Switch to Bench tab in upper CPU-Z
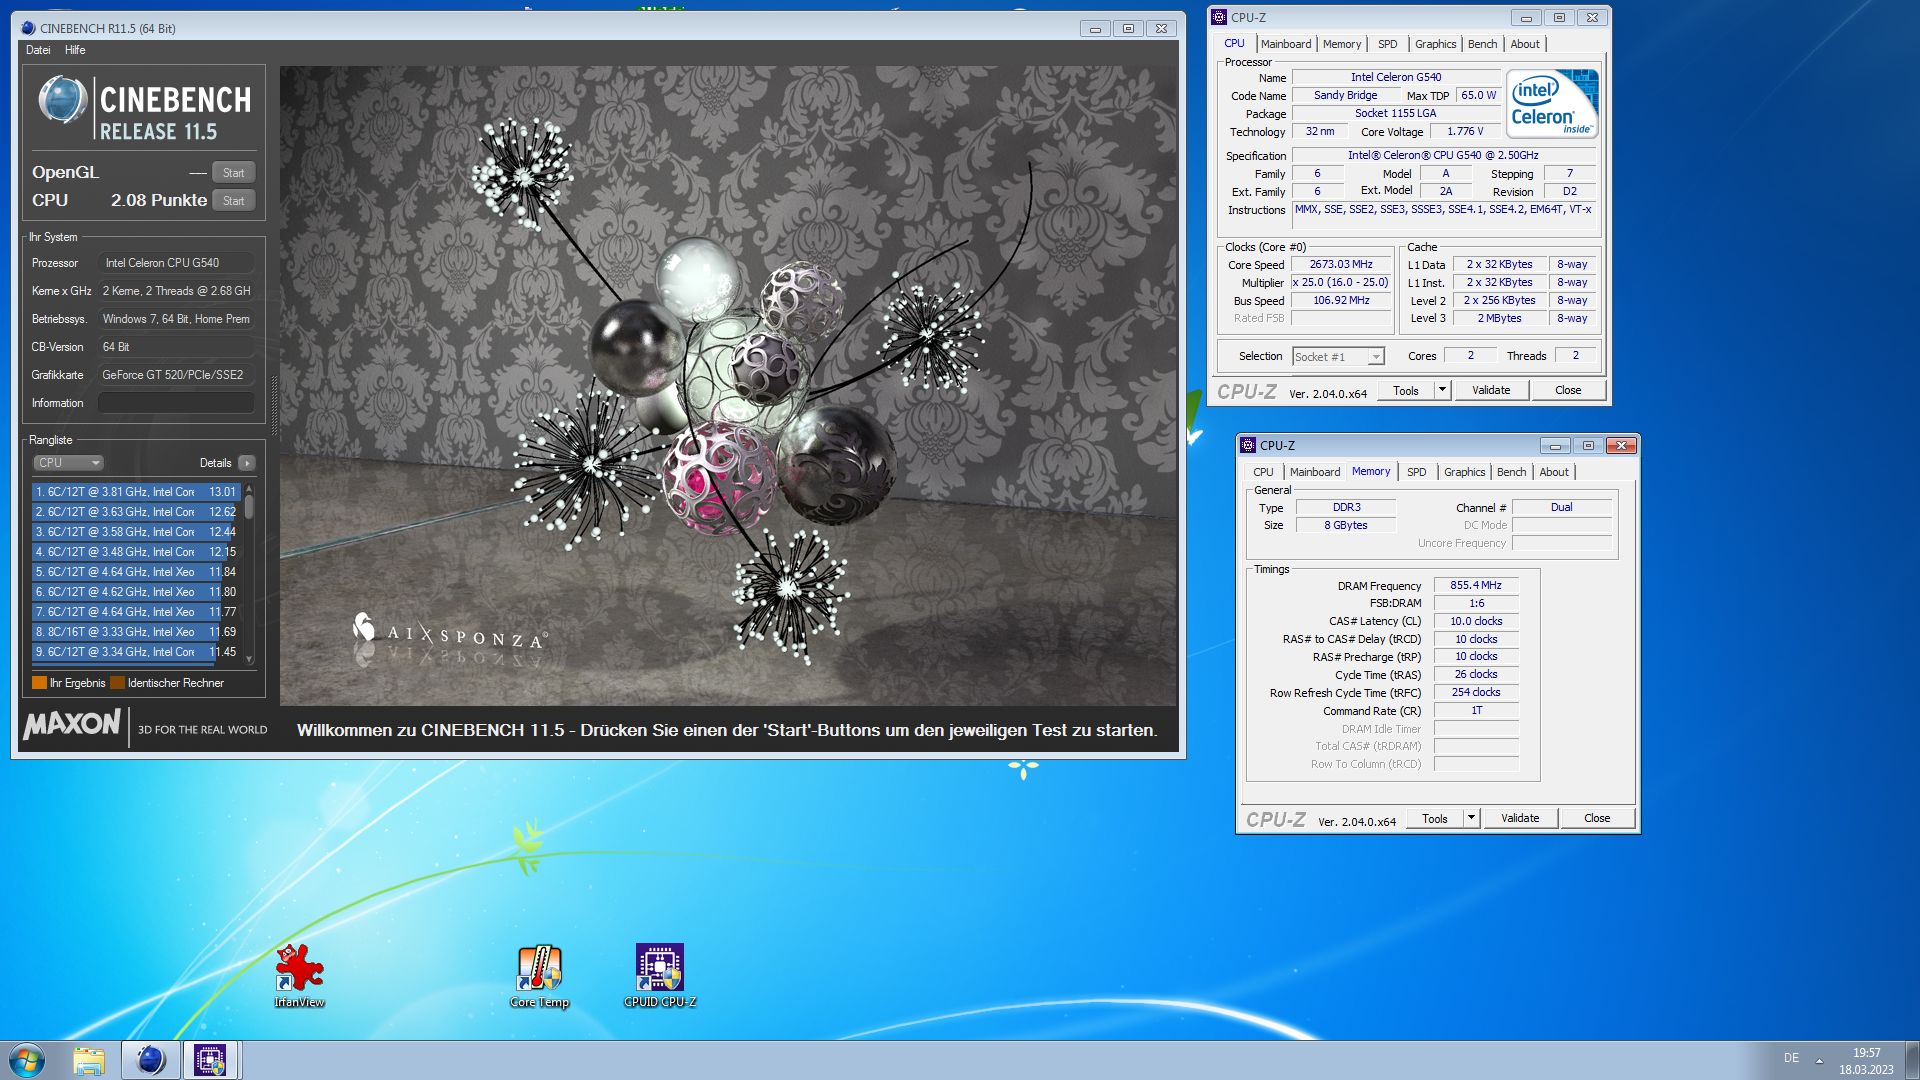Viewport: 1920px width, 1080px height. 1482,44
